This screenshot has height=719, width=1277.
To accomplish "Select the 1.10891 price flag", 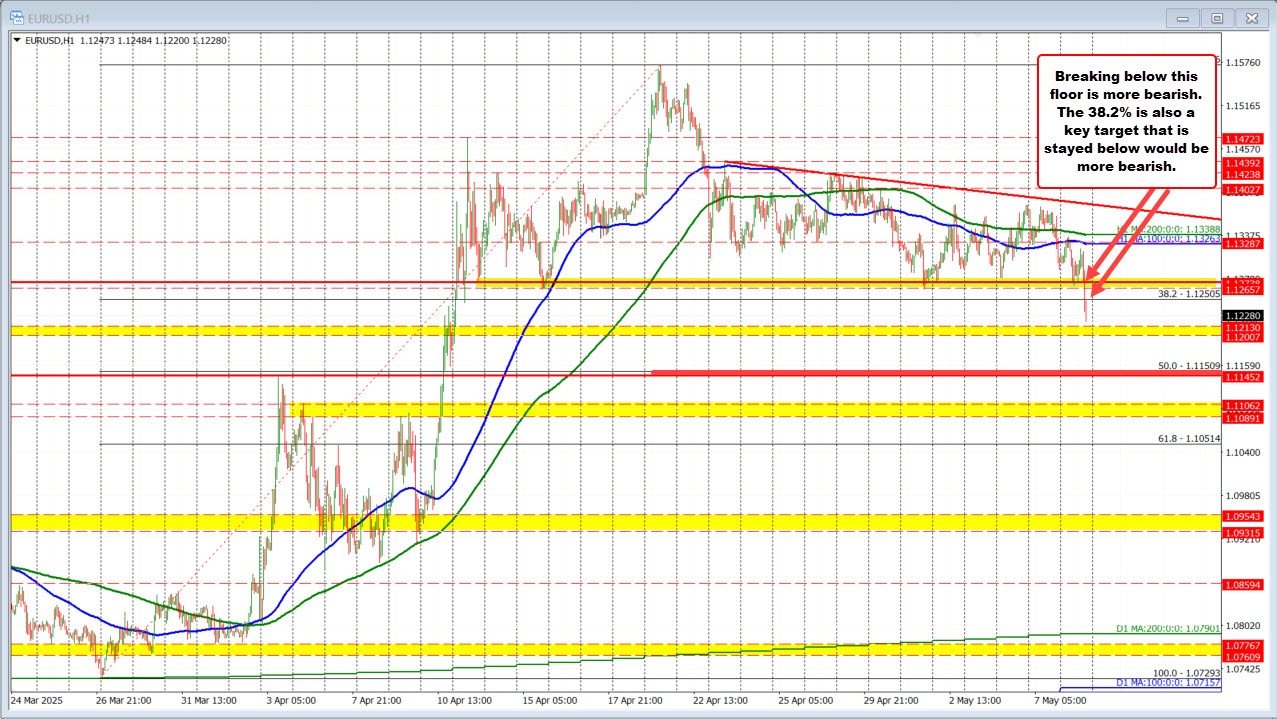I will 1243,418.
